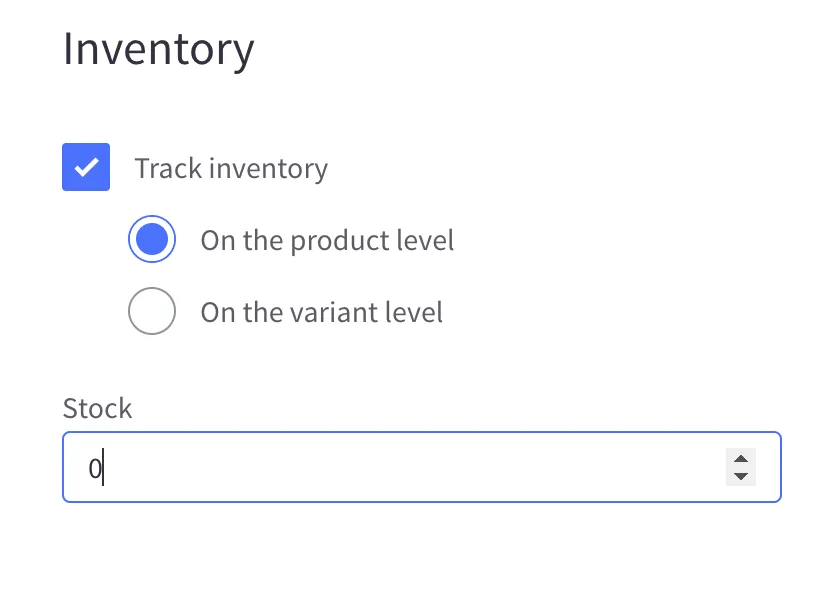814x602 pixels.
Task: Click the 0 value in the Stock field
Action: click(x=94, y=467)
